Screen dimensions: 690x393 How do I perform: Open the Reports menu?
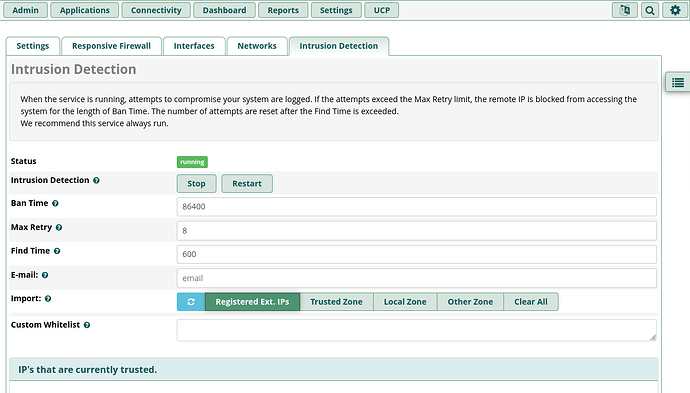(283, 10)
